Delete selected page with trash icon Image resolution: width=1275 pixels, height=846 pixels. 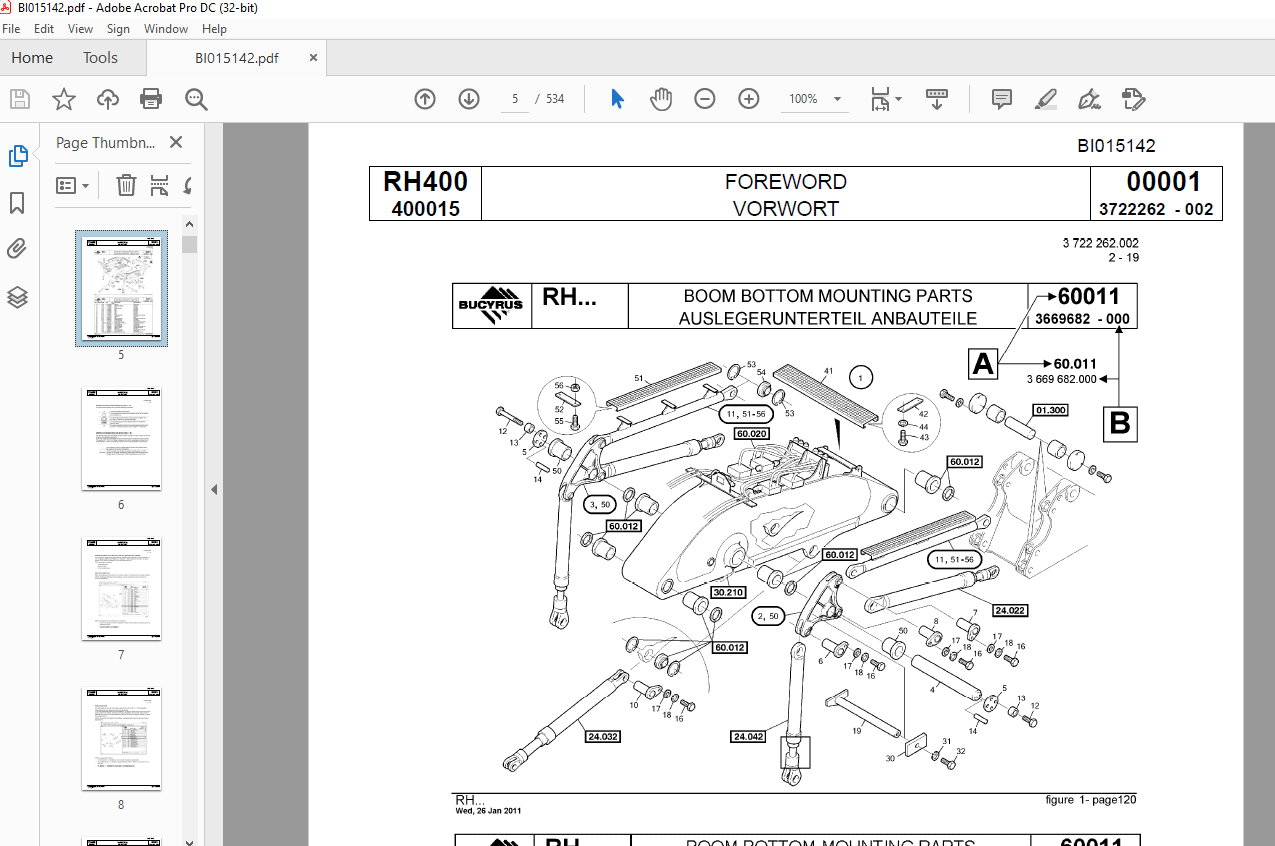tap(126, 185)
